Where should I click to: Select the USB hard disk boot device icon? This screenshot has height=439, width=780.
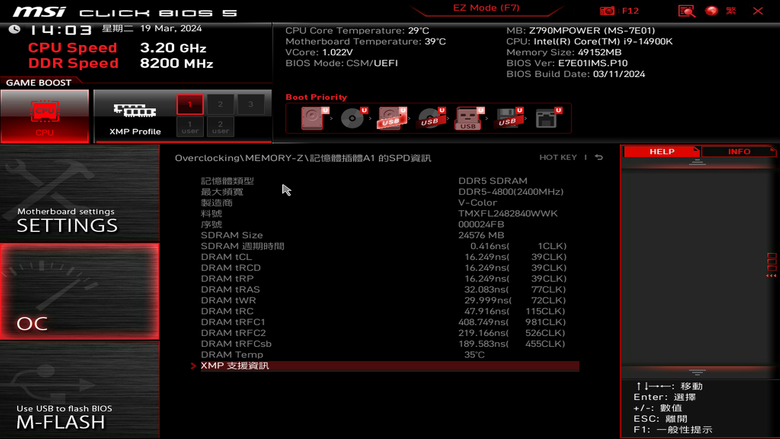click(x=391, y=118)
